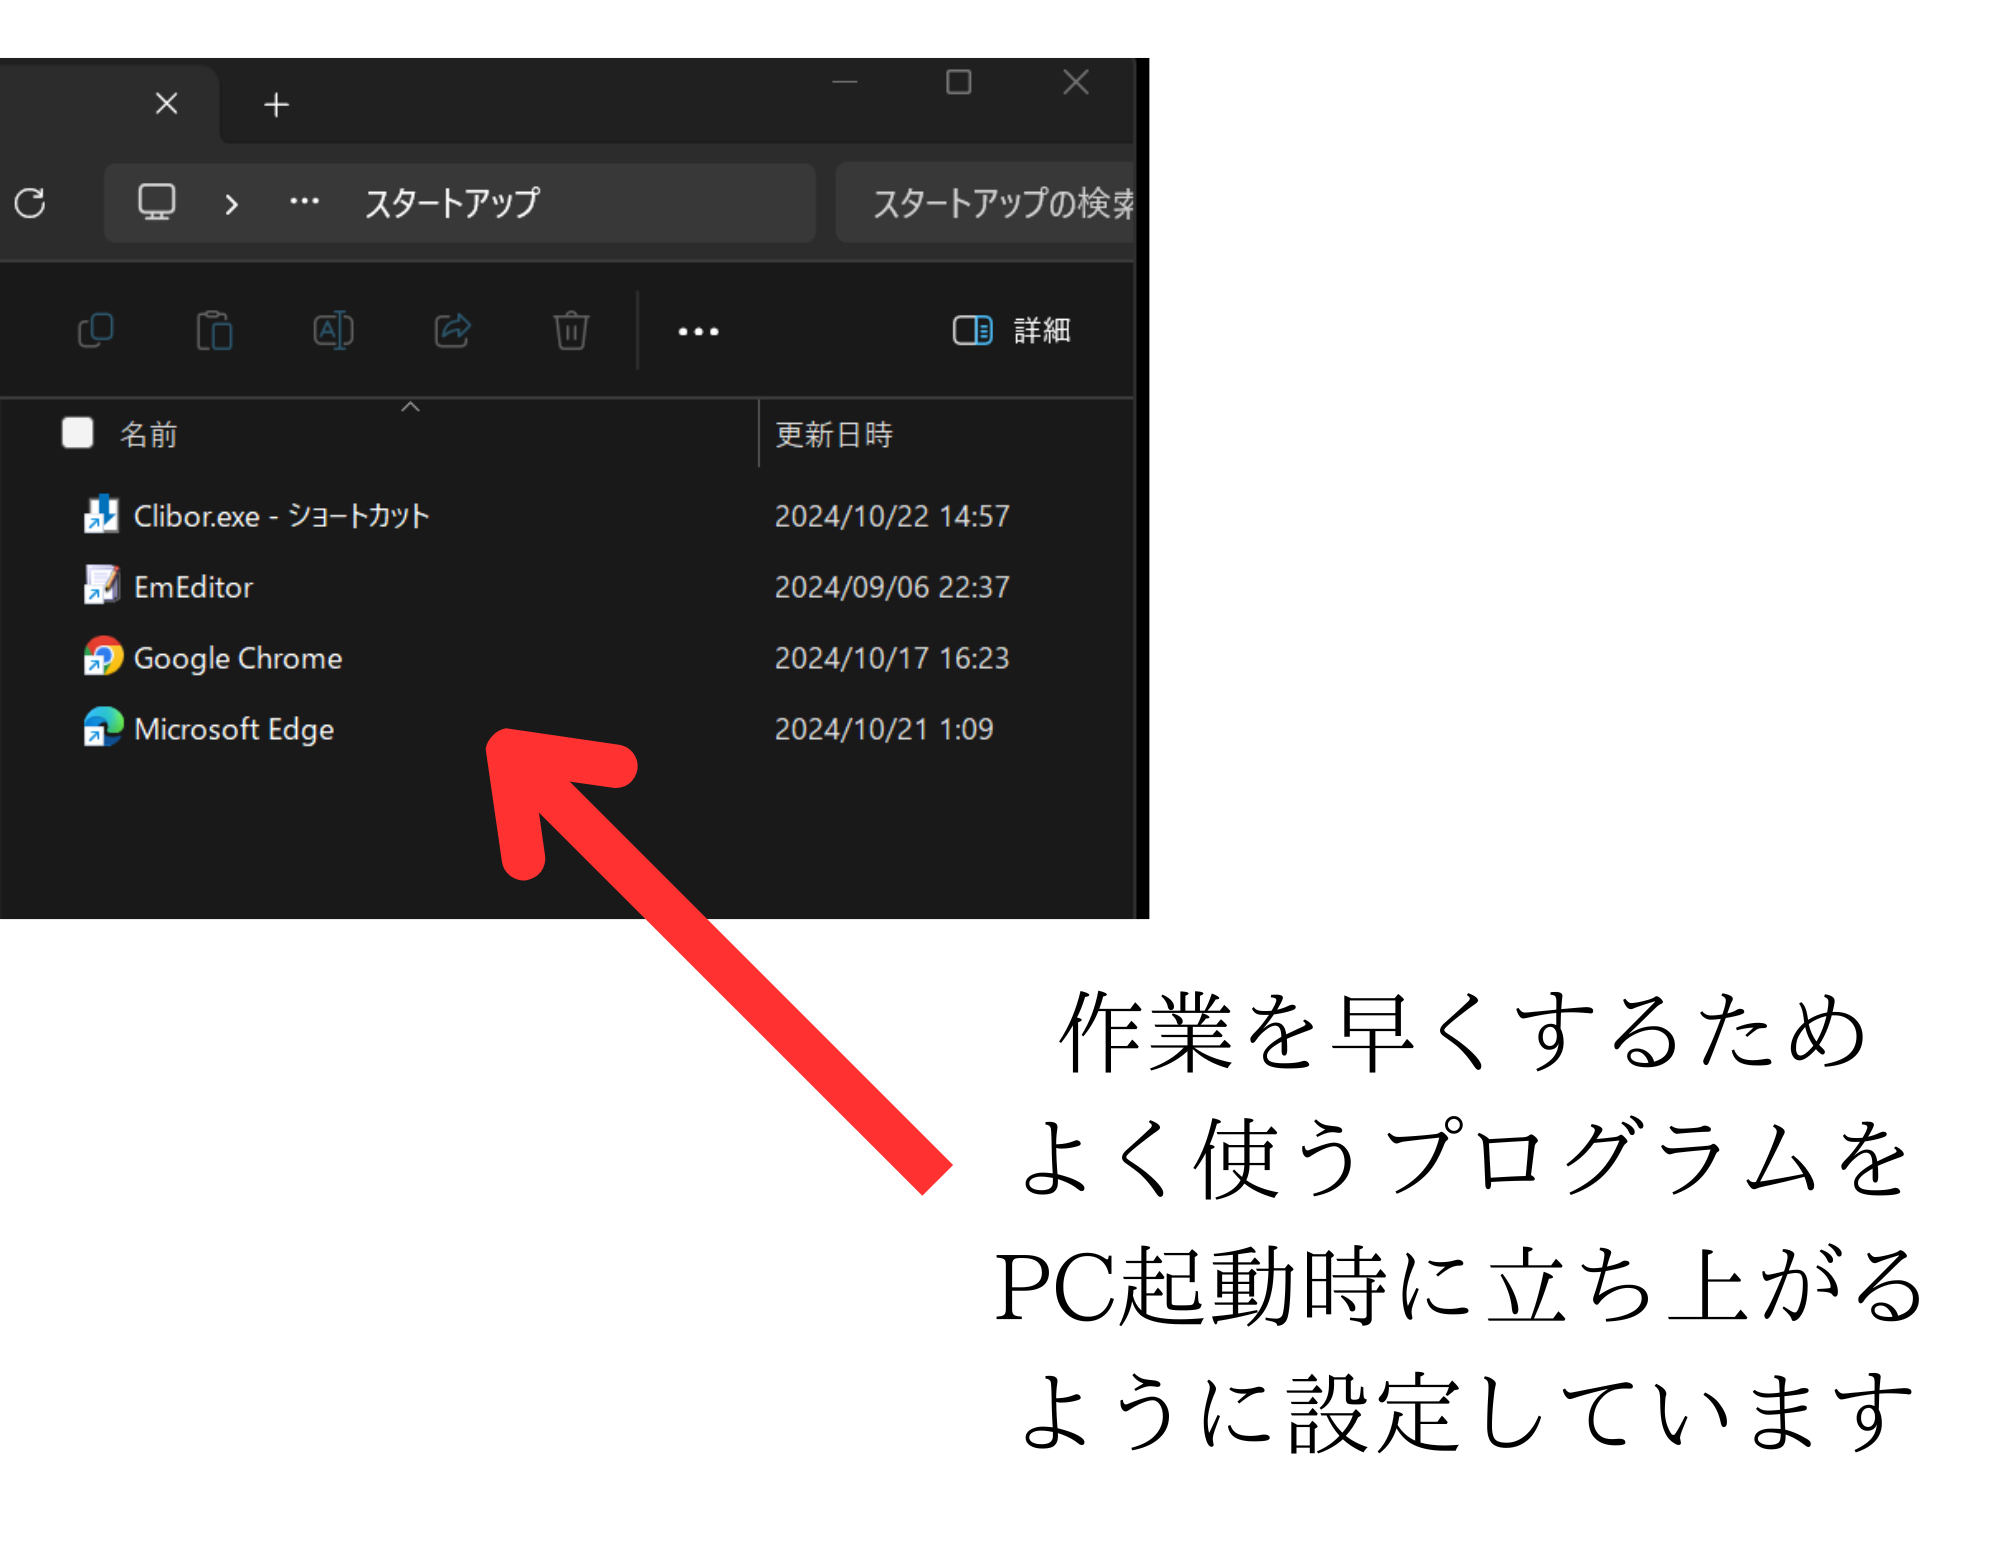The height and width of the screenshot is (1545, 2000).
Task: Select the Rename icon
Action: [x=332, y=331]
